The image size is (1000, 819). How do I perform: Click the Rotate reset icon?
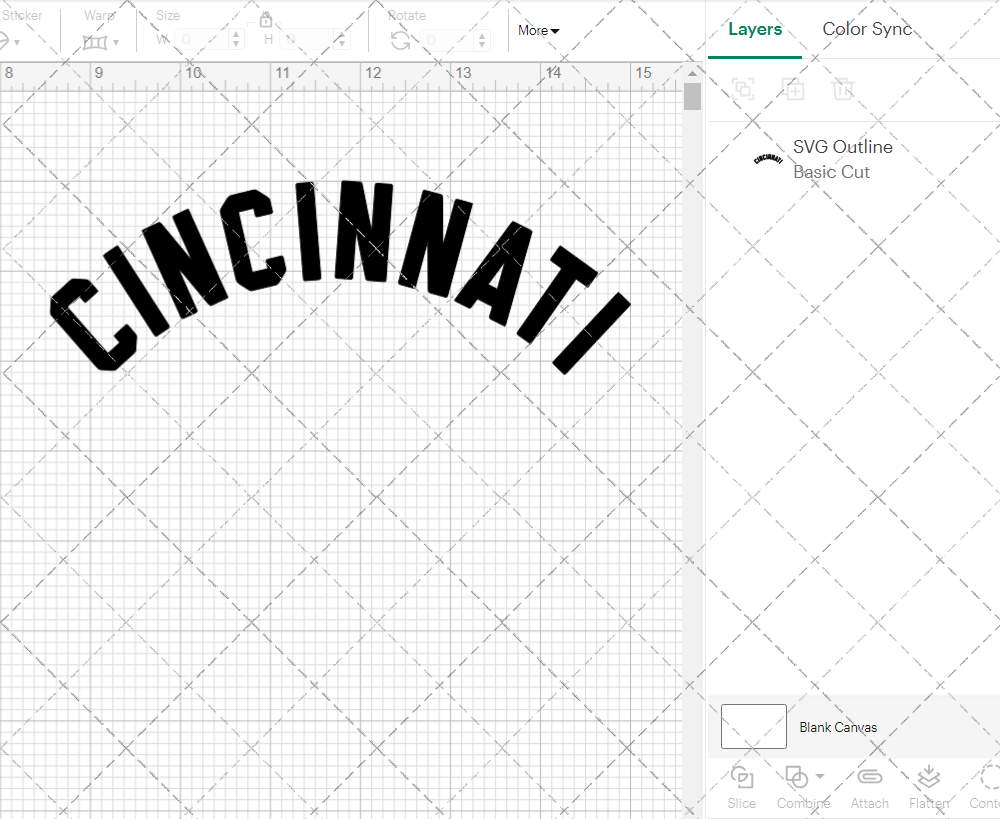pos(398,40)
